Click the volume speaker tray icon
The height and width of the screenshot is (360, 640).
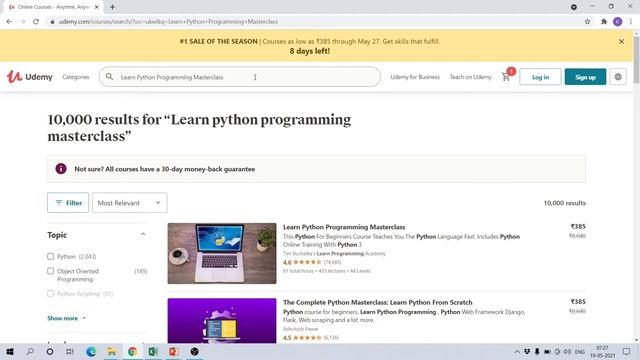tap(567, 351)
